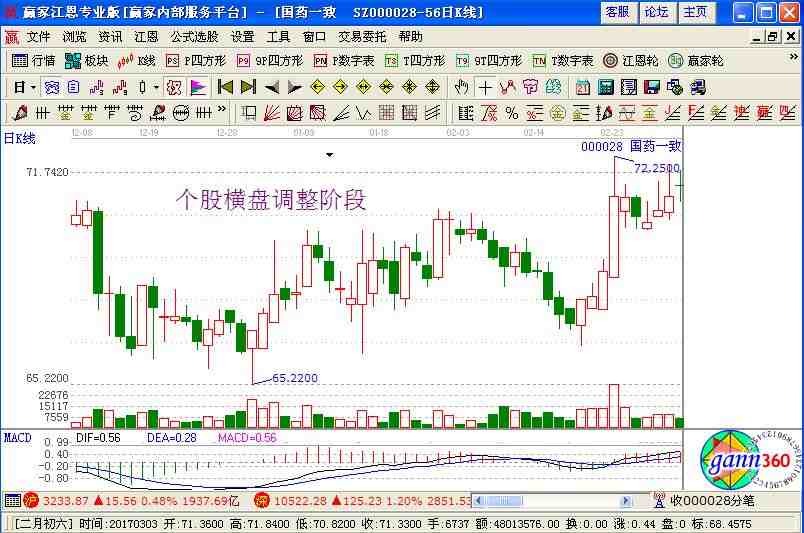This screenshot has width=804, height=533.
Task: Open the 浏览 menu
Action: tap(74, 37)
